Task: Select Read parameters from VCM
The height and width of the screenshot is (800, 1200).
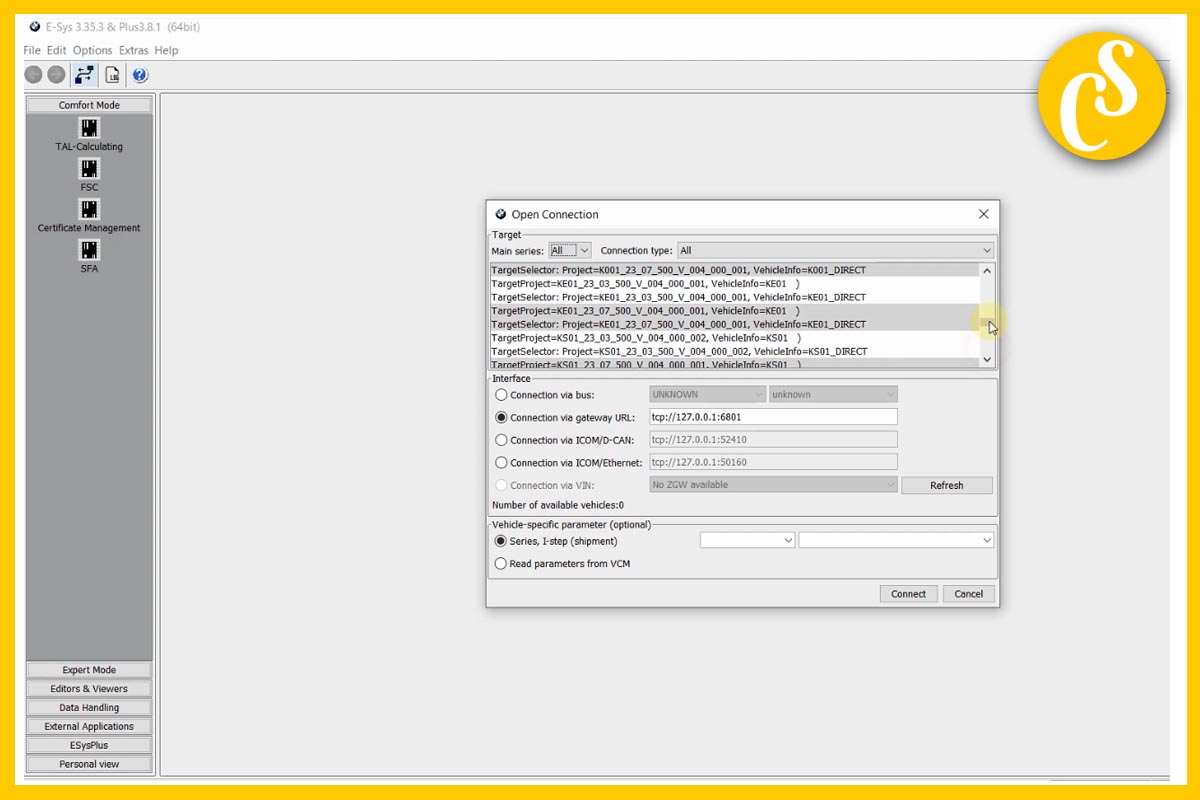Action: (x=501, y=563)
